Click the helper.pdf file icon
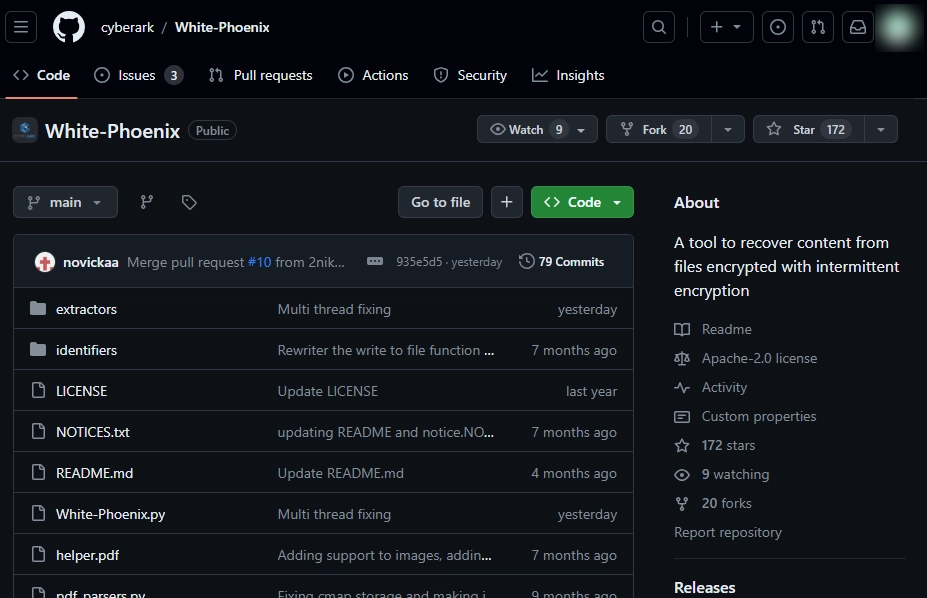This screenshot has width=927, height=598. (x=38, y=554)
